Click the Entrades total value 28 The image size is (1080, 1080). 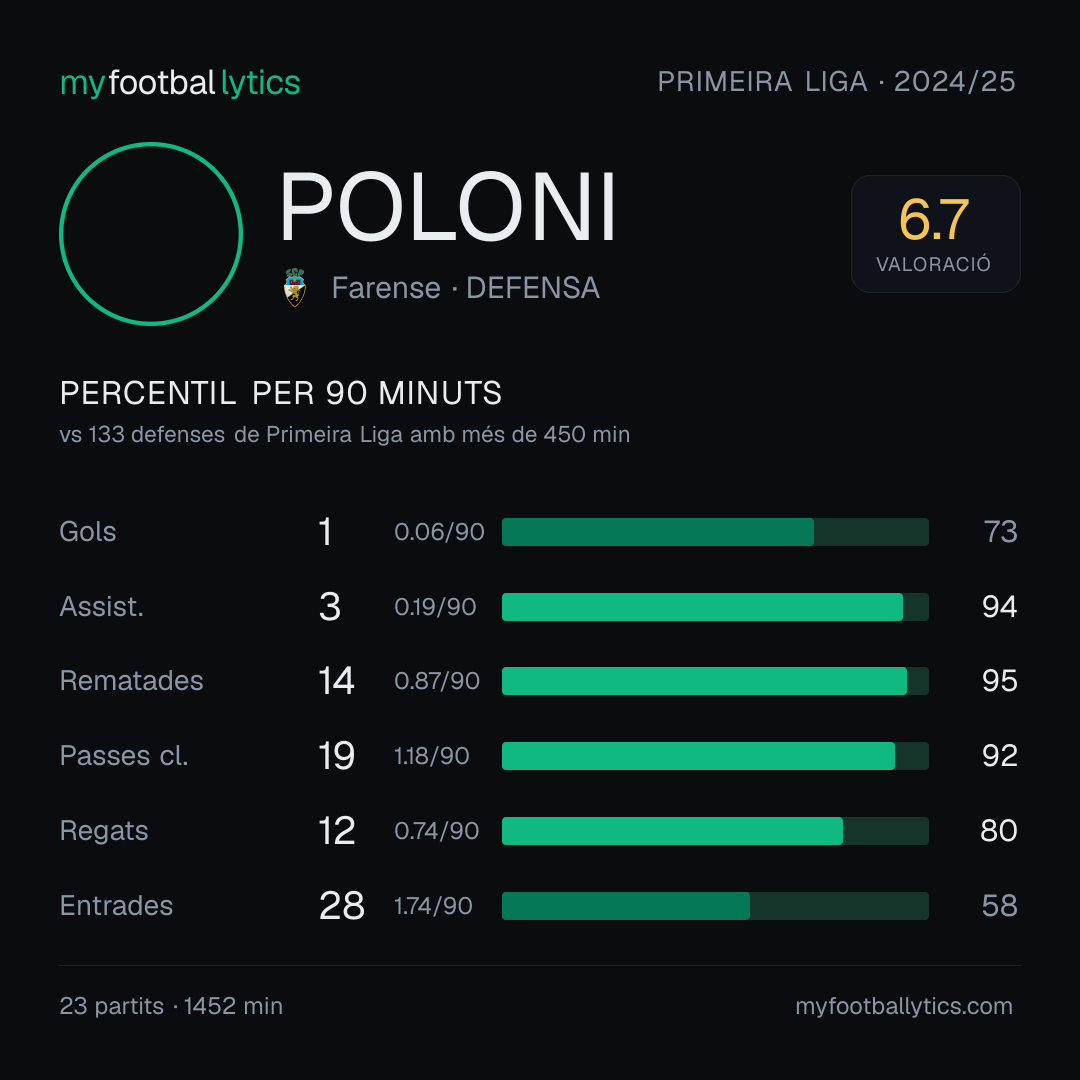342,906
